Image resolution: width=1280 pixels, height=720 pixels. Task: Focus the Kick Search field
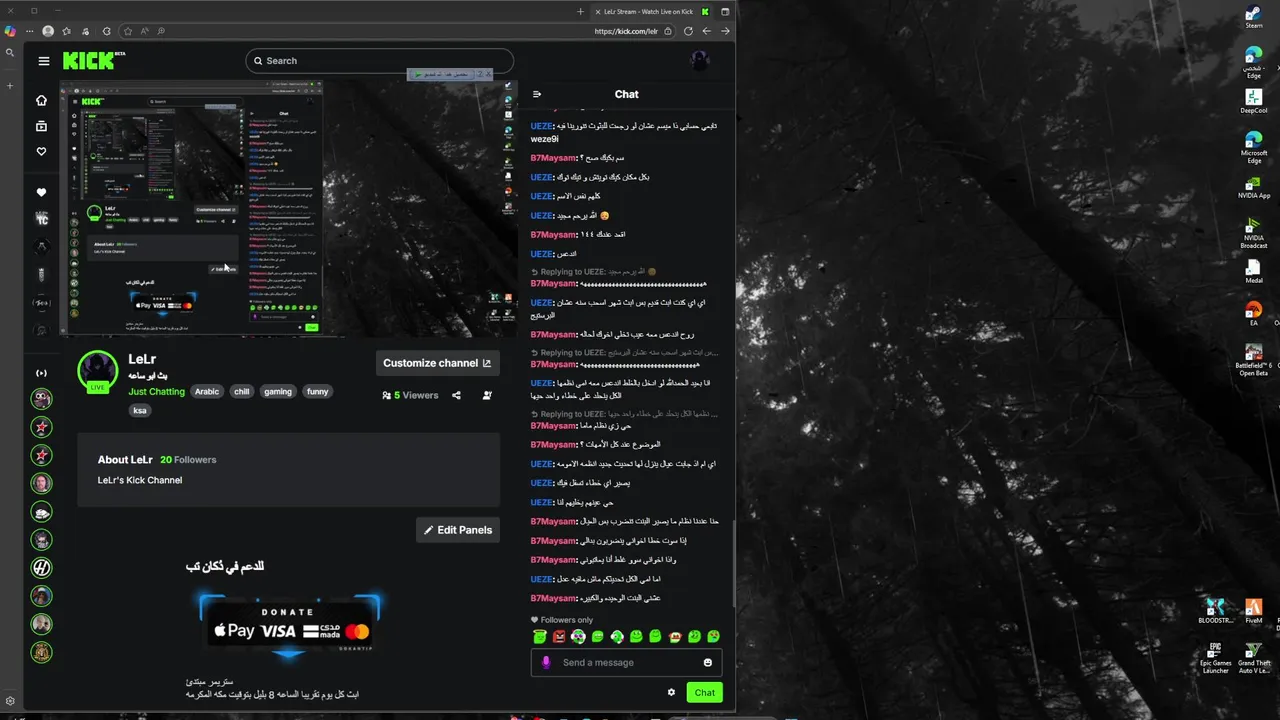(380, 61)
